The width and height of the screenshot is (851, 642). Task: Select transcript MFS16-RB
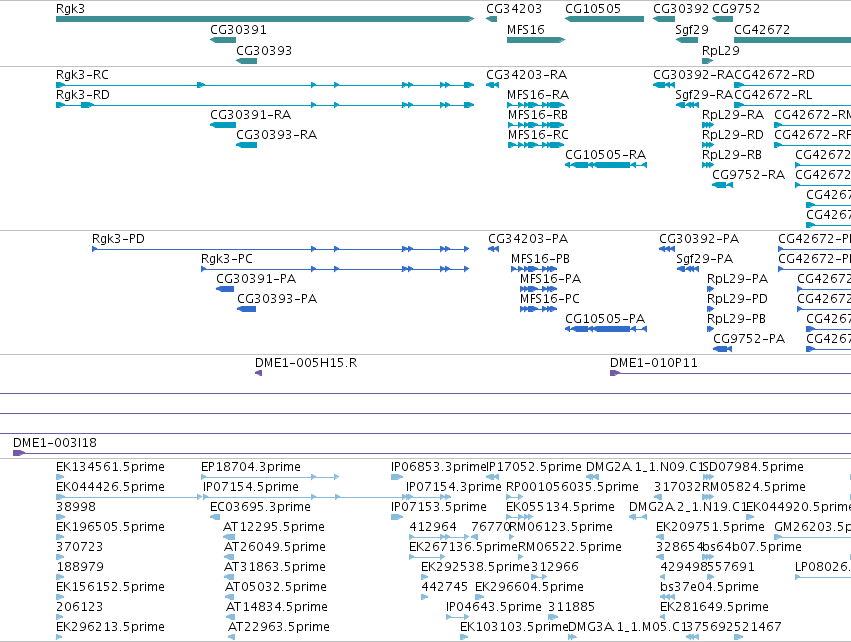(536, 125)
